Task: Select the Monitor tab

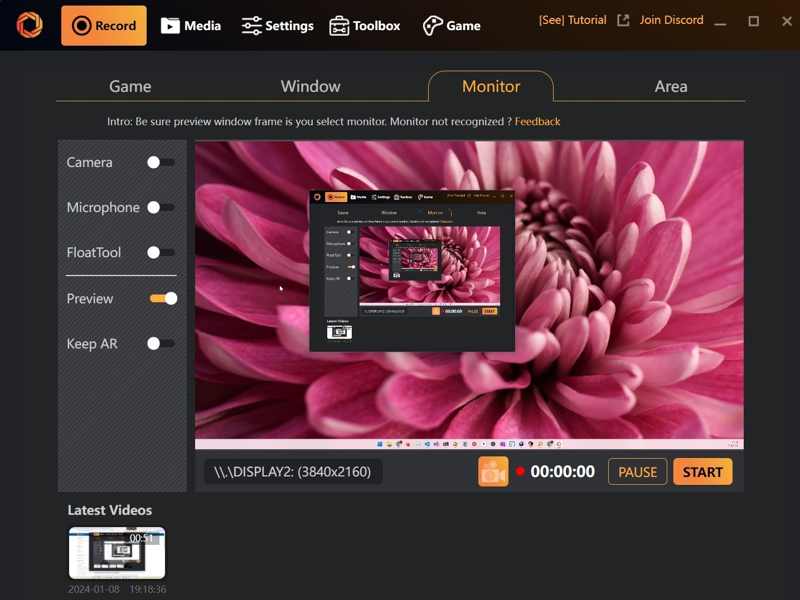Action: (x=491, y=86)
